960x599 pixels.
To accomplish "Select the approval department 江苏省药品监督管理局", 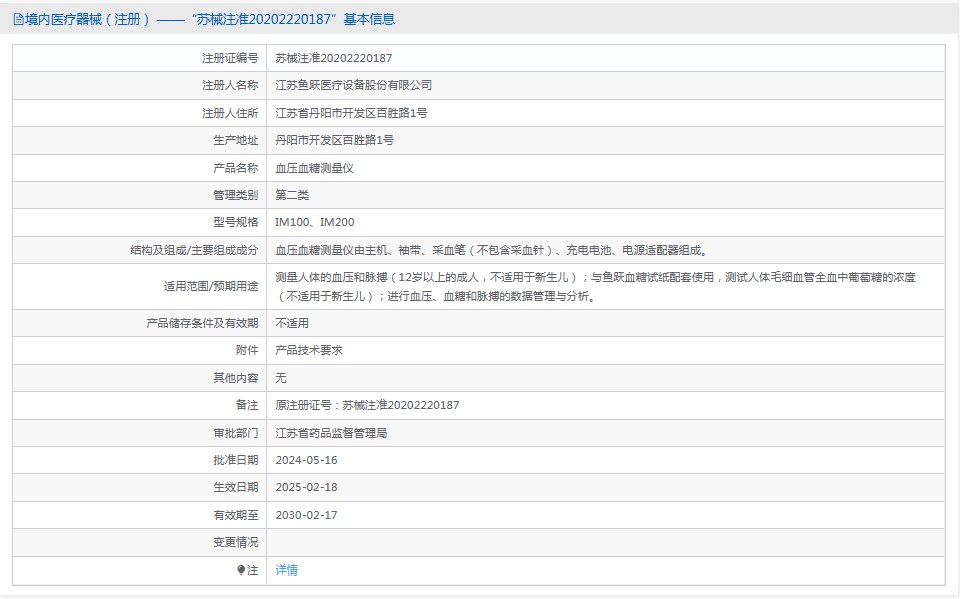I will coord(330,433).
